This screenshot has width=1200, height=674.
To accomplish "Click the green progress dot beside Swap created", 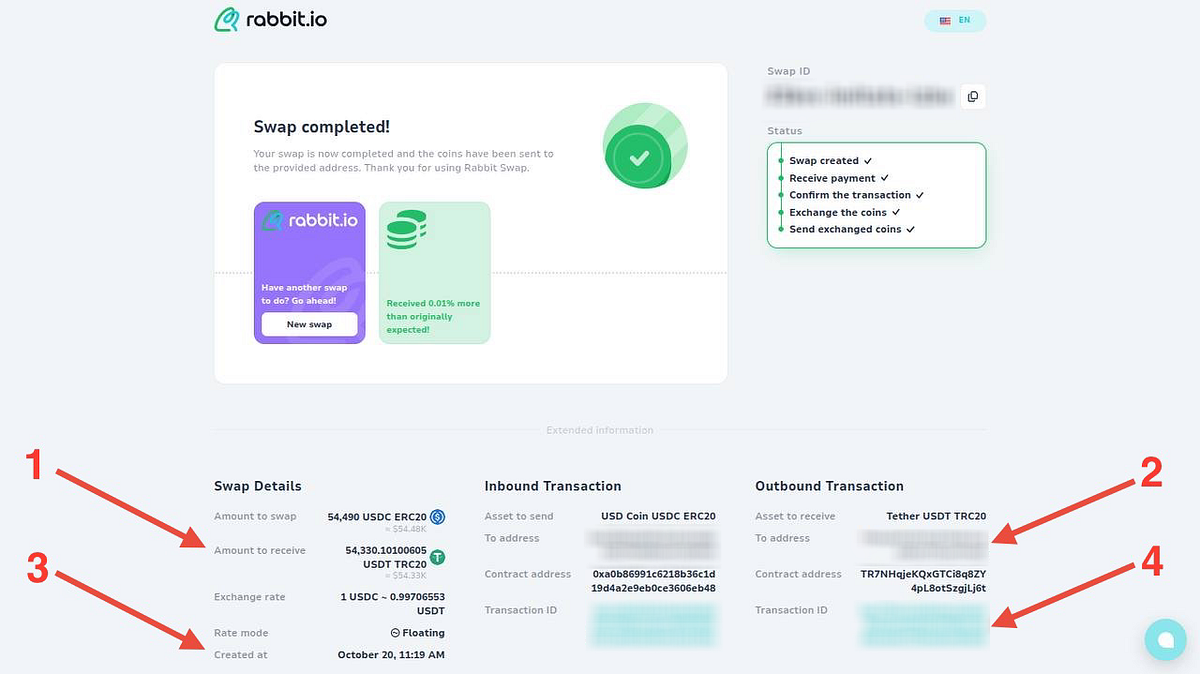I will click(779, 160).
